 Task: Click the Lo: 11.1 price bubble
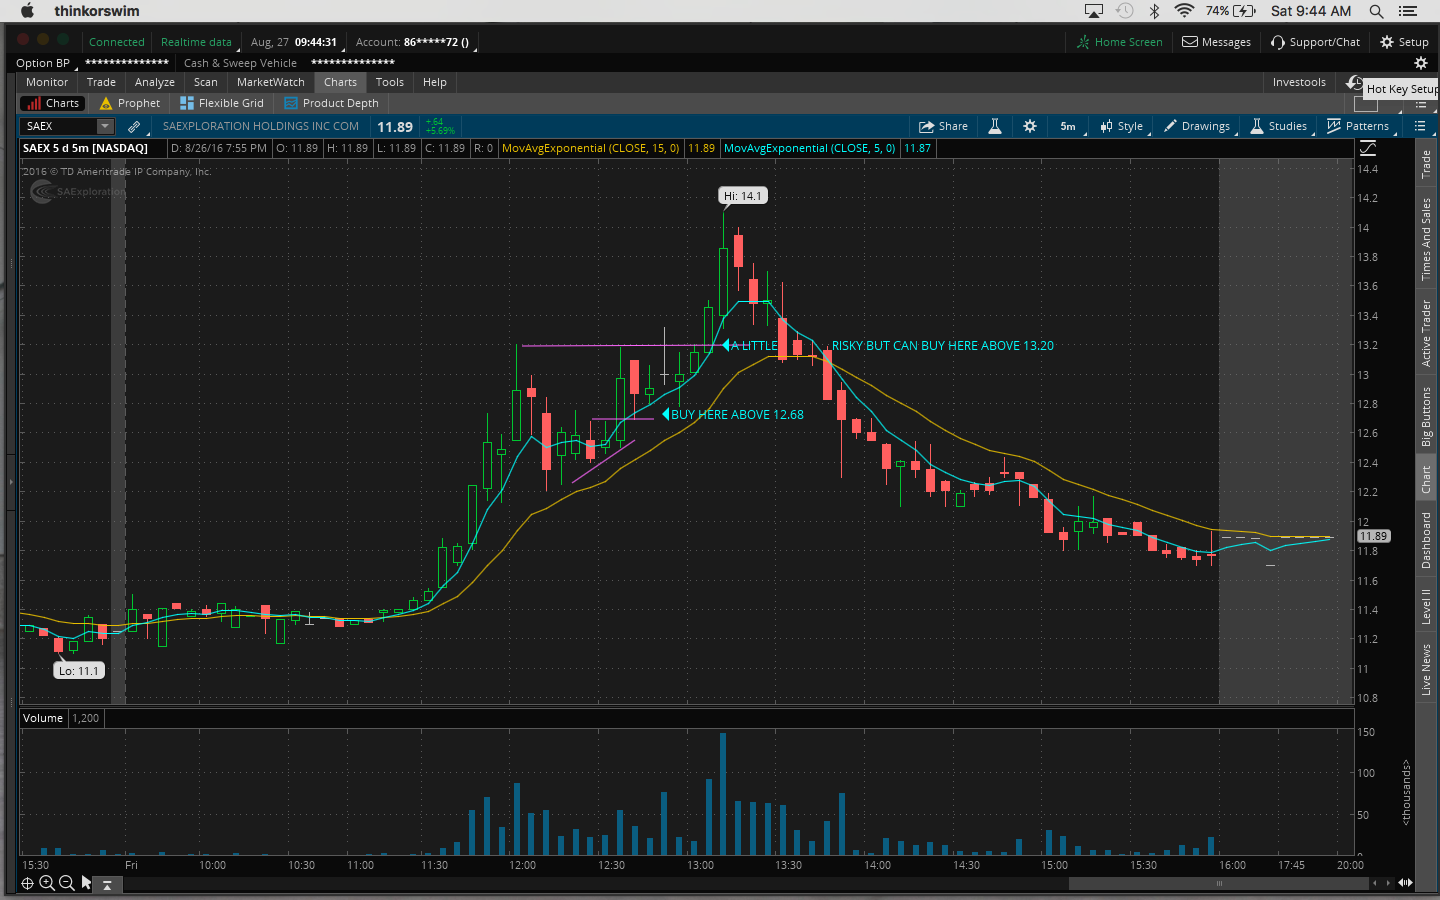pos(79,671)
